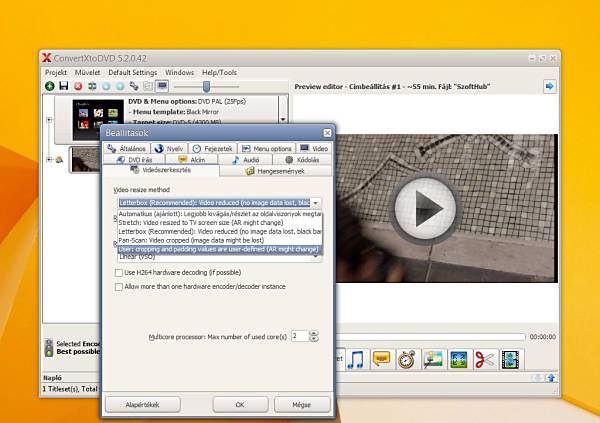Switch to the Nyelv tab
Image resolution: width=600 pixels, height=423 pixels.
[169, 149]
